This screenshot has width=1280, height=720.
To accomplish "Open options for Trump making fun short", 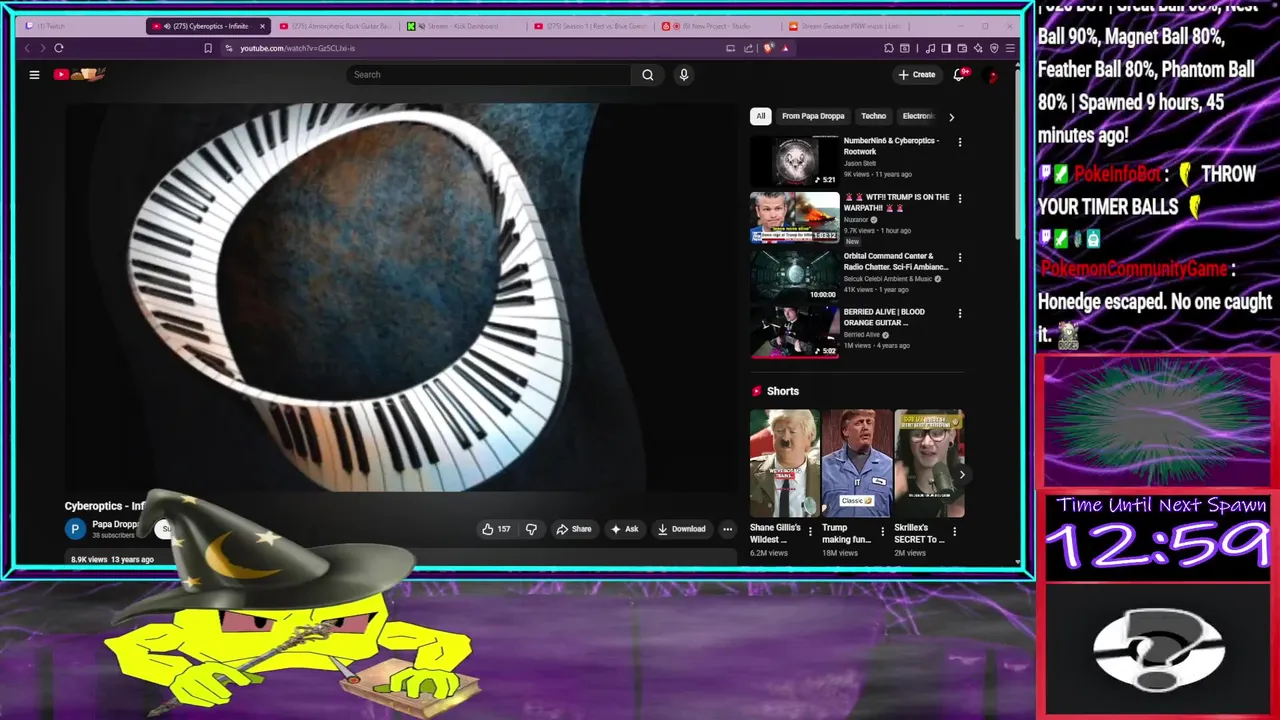I will click(882, 532).
